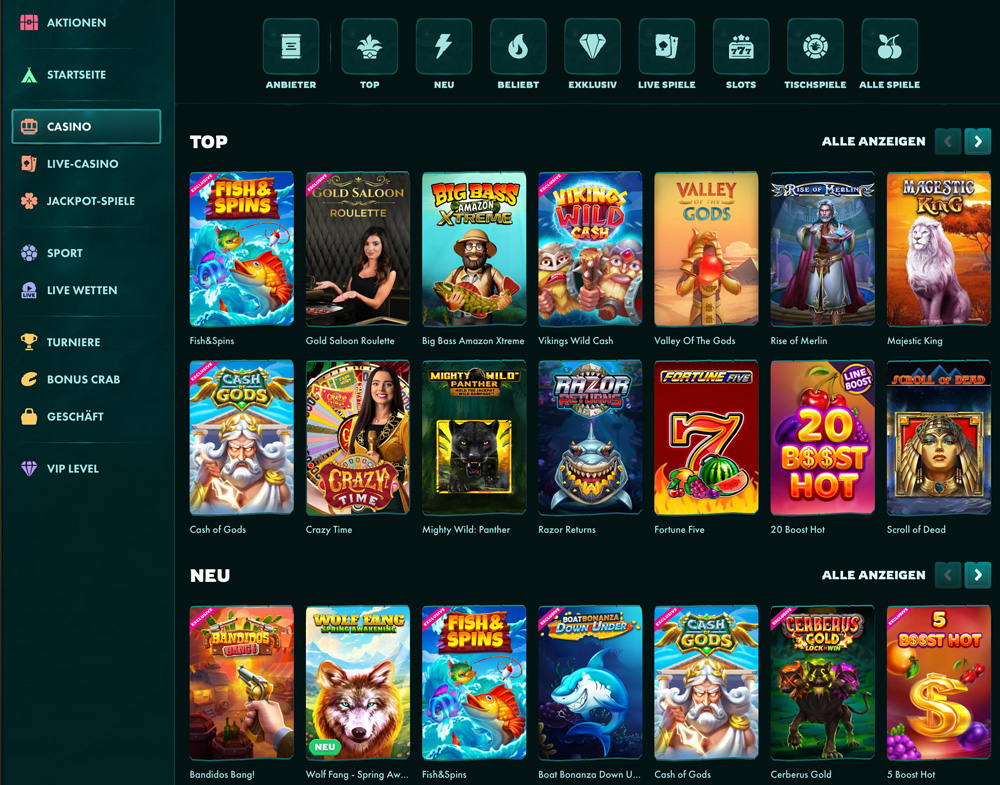Open 5 Boost Hot game thumbnail
This screenshot has width=1000, height=785.
(x=939, y=683)
